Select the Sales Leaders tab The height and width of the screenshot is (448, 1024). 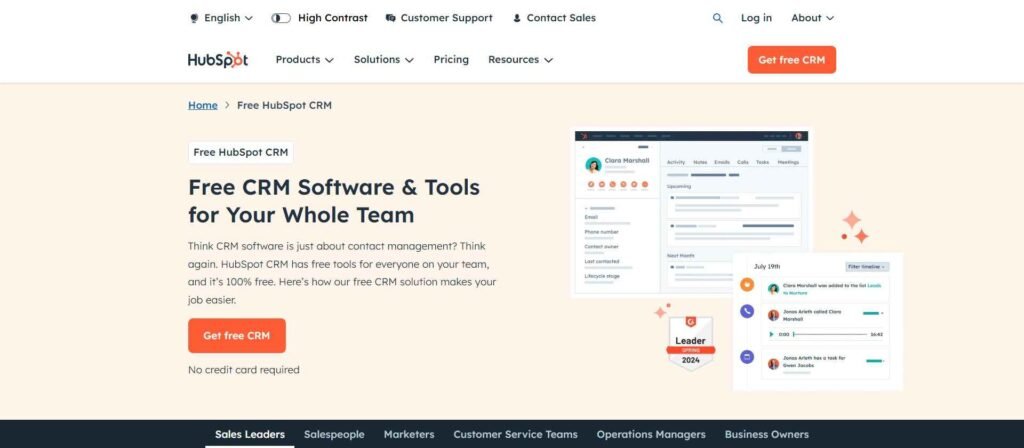tap(250, 434)
